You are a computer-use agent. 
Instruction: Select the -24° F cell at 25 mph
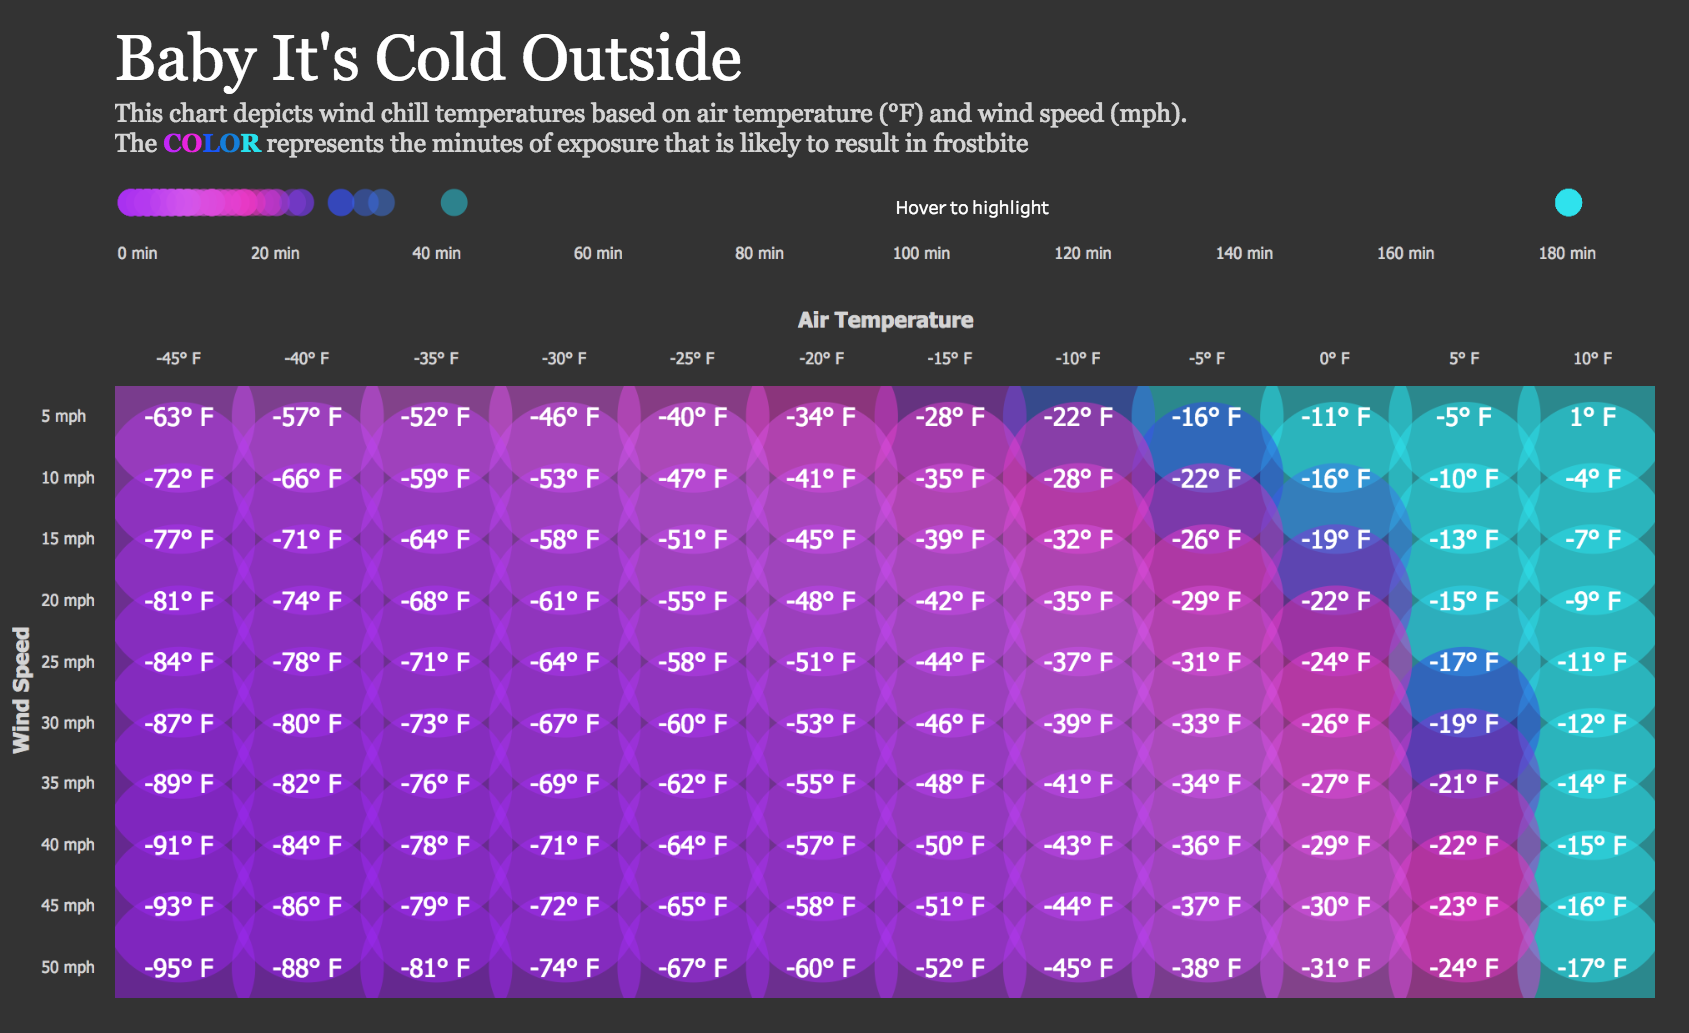tap(1335, 662)
